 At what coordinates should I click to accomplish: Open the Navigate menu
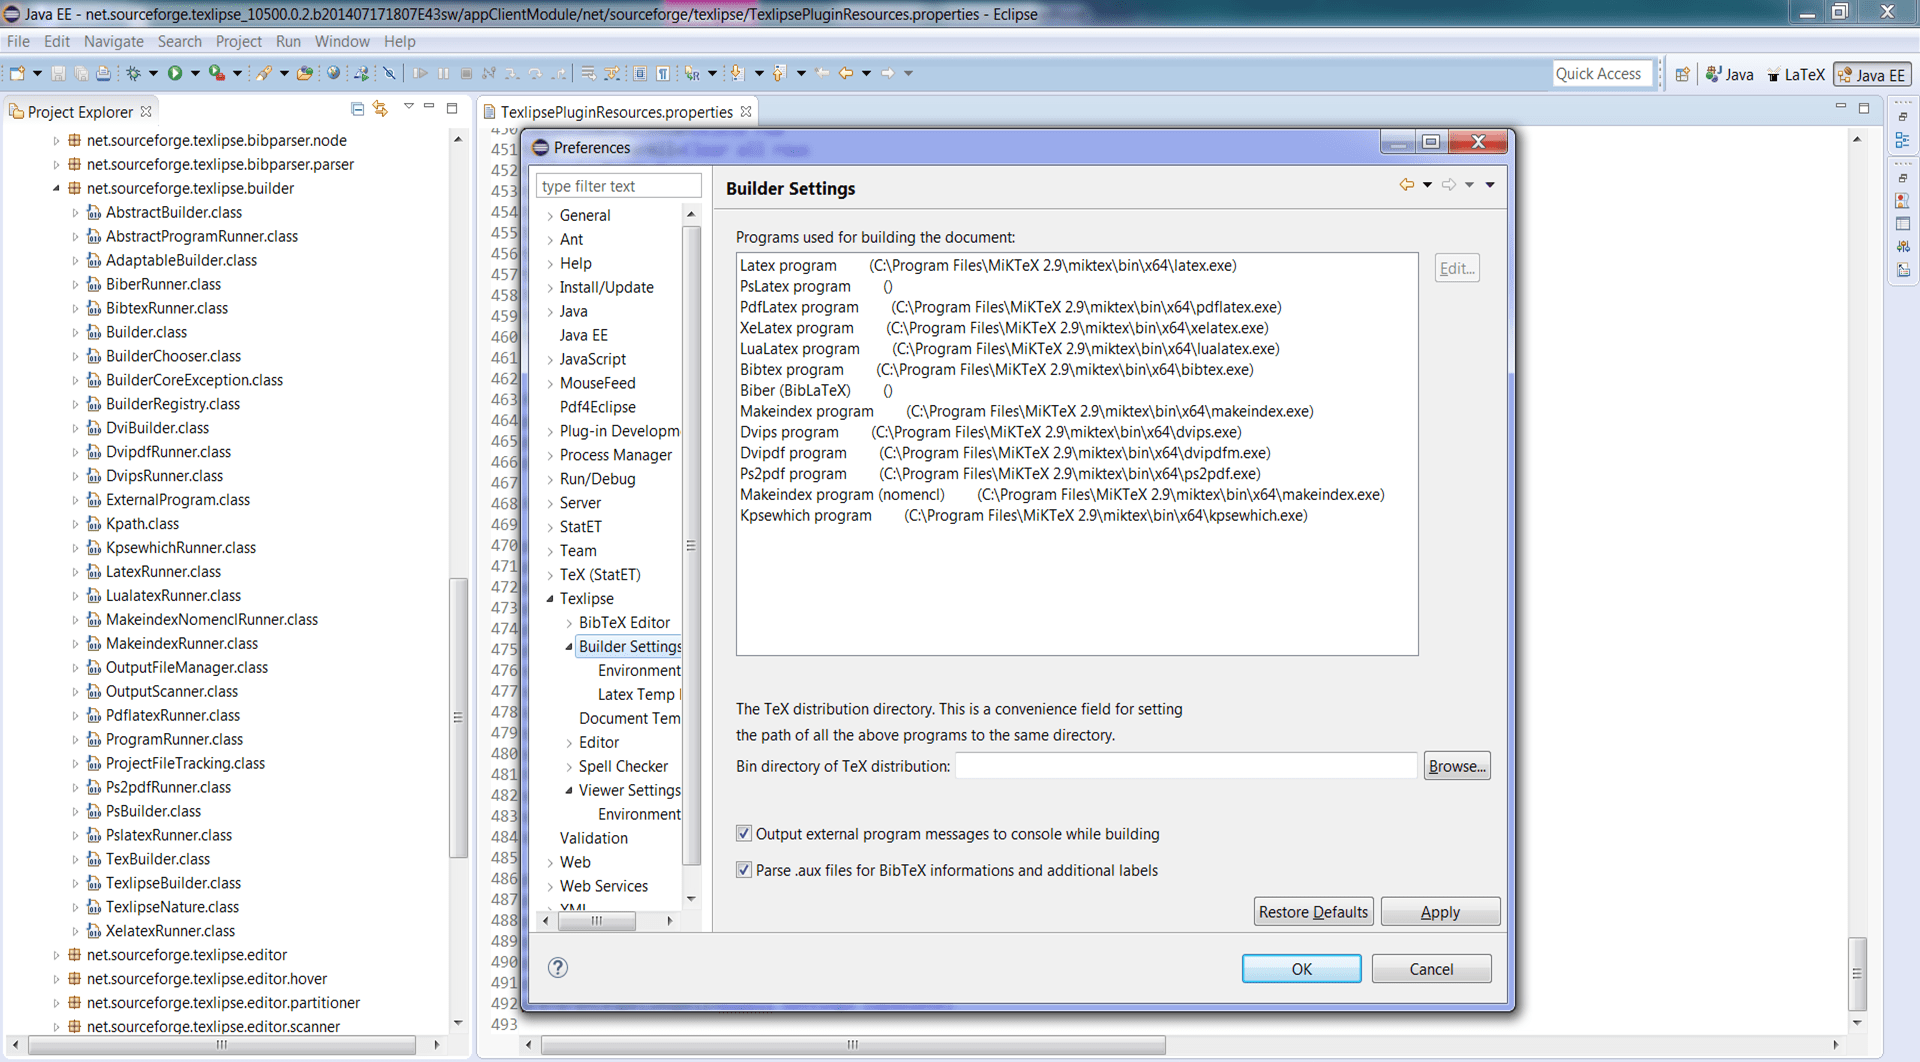[114, 41]
